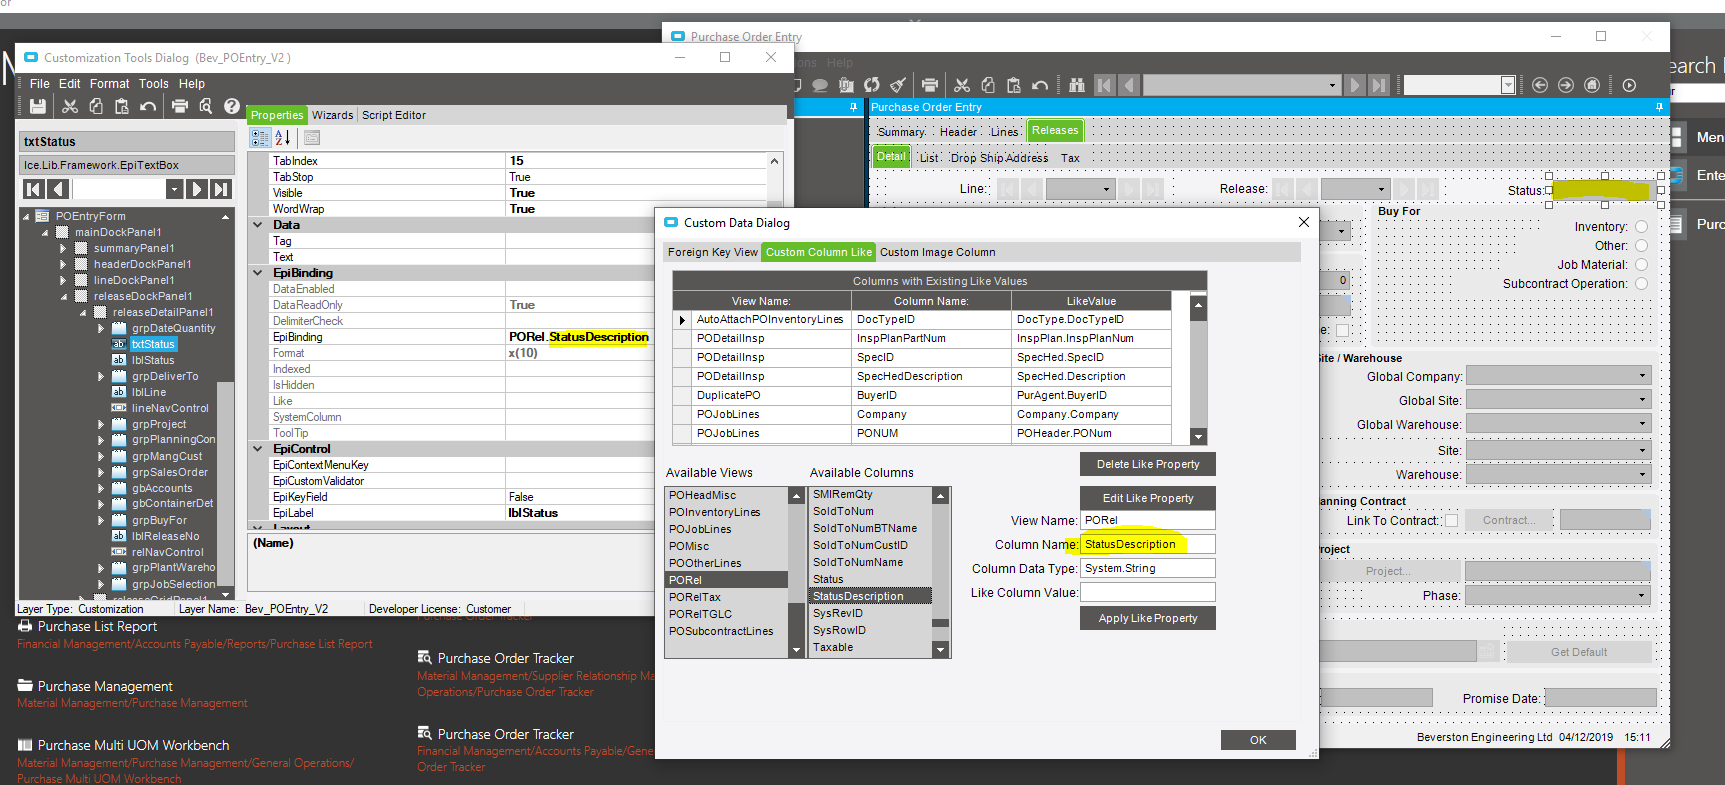
Task: Open the Custom Image Column tab
Action: [938, 252]
